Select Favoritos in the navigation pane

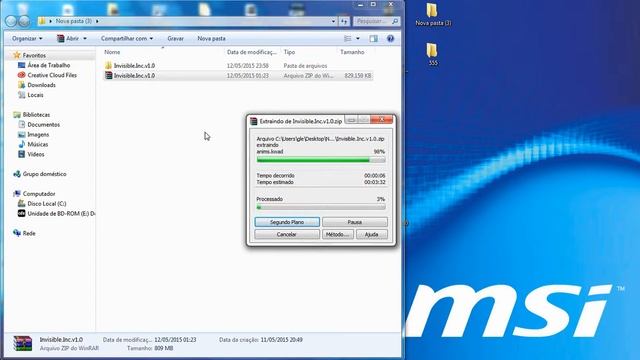34,55
